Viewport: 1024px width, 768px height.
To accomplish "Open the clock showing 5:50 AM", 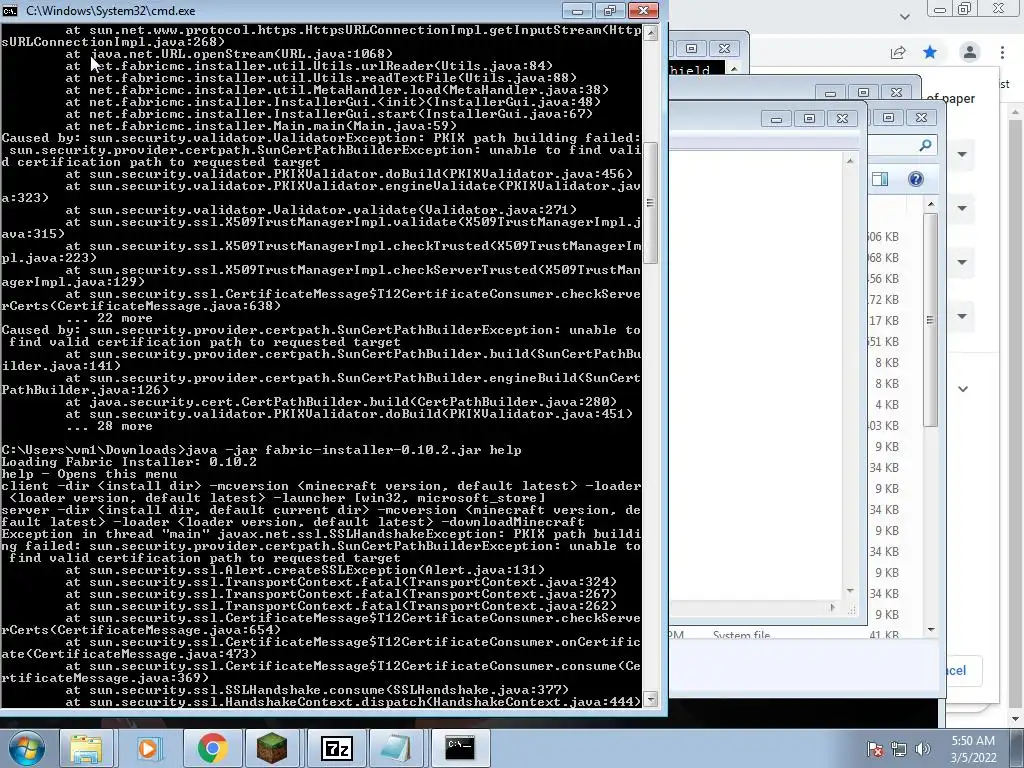I will (973, 741).
